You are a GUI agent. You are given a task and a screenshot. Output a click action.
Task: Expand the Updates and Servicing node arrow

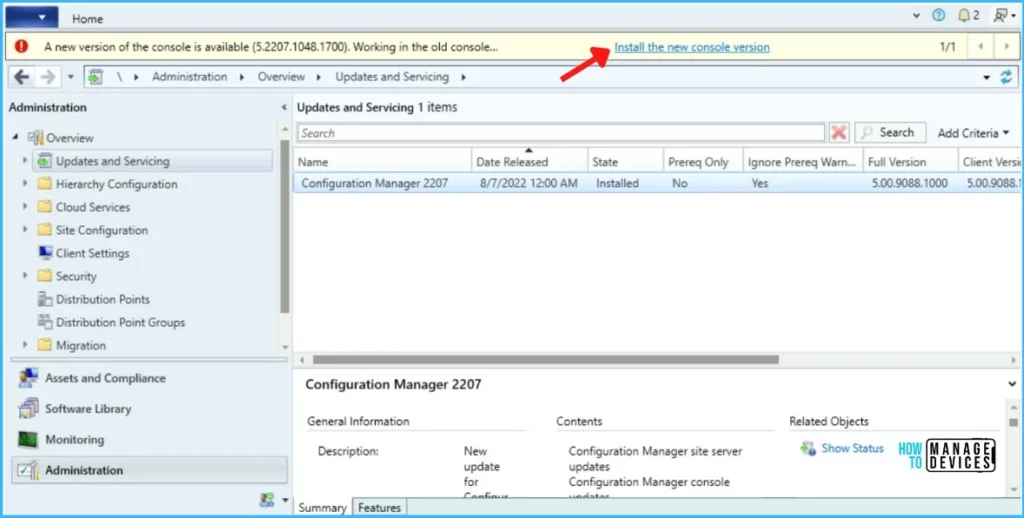tap(25, 161)
